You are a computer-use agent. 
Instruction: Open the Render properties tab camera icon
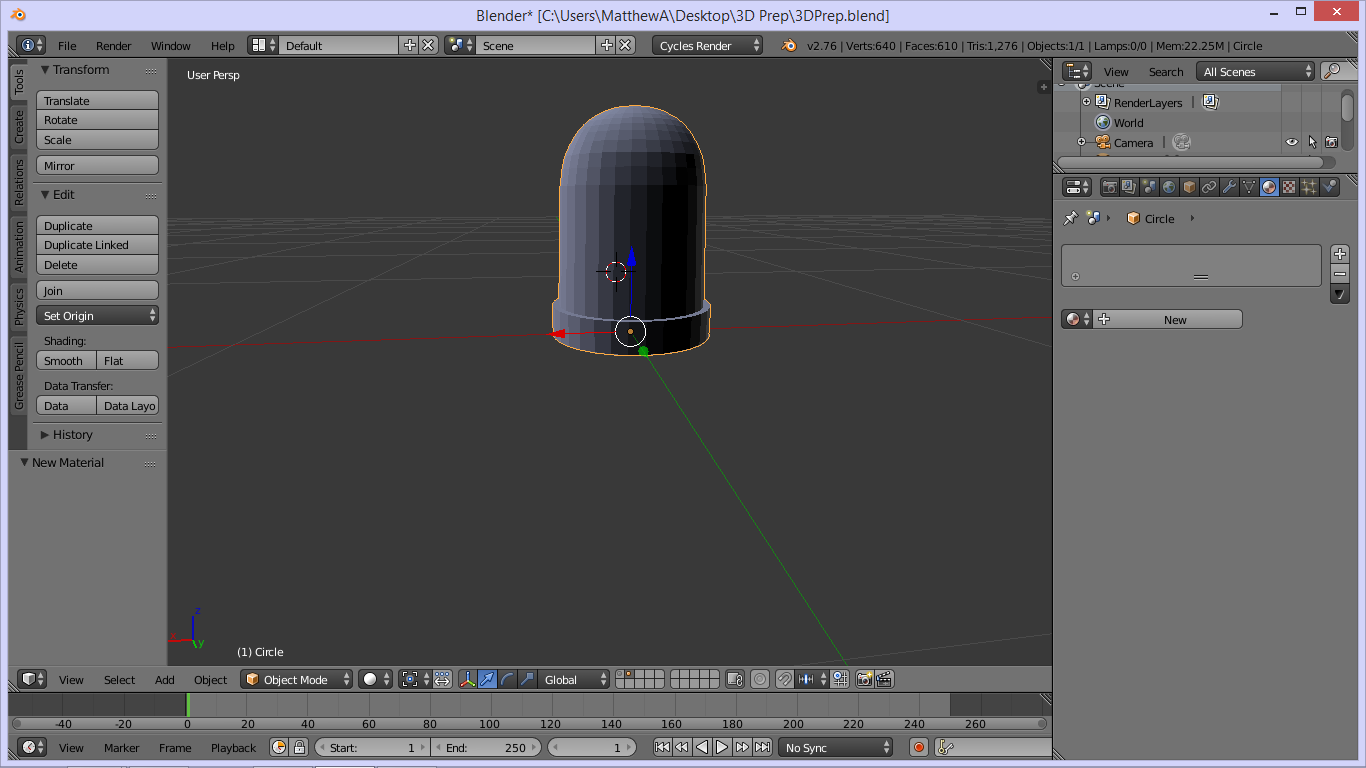coord(1109,187)
